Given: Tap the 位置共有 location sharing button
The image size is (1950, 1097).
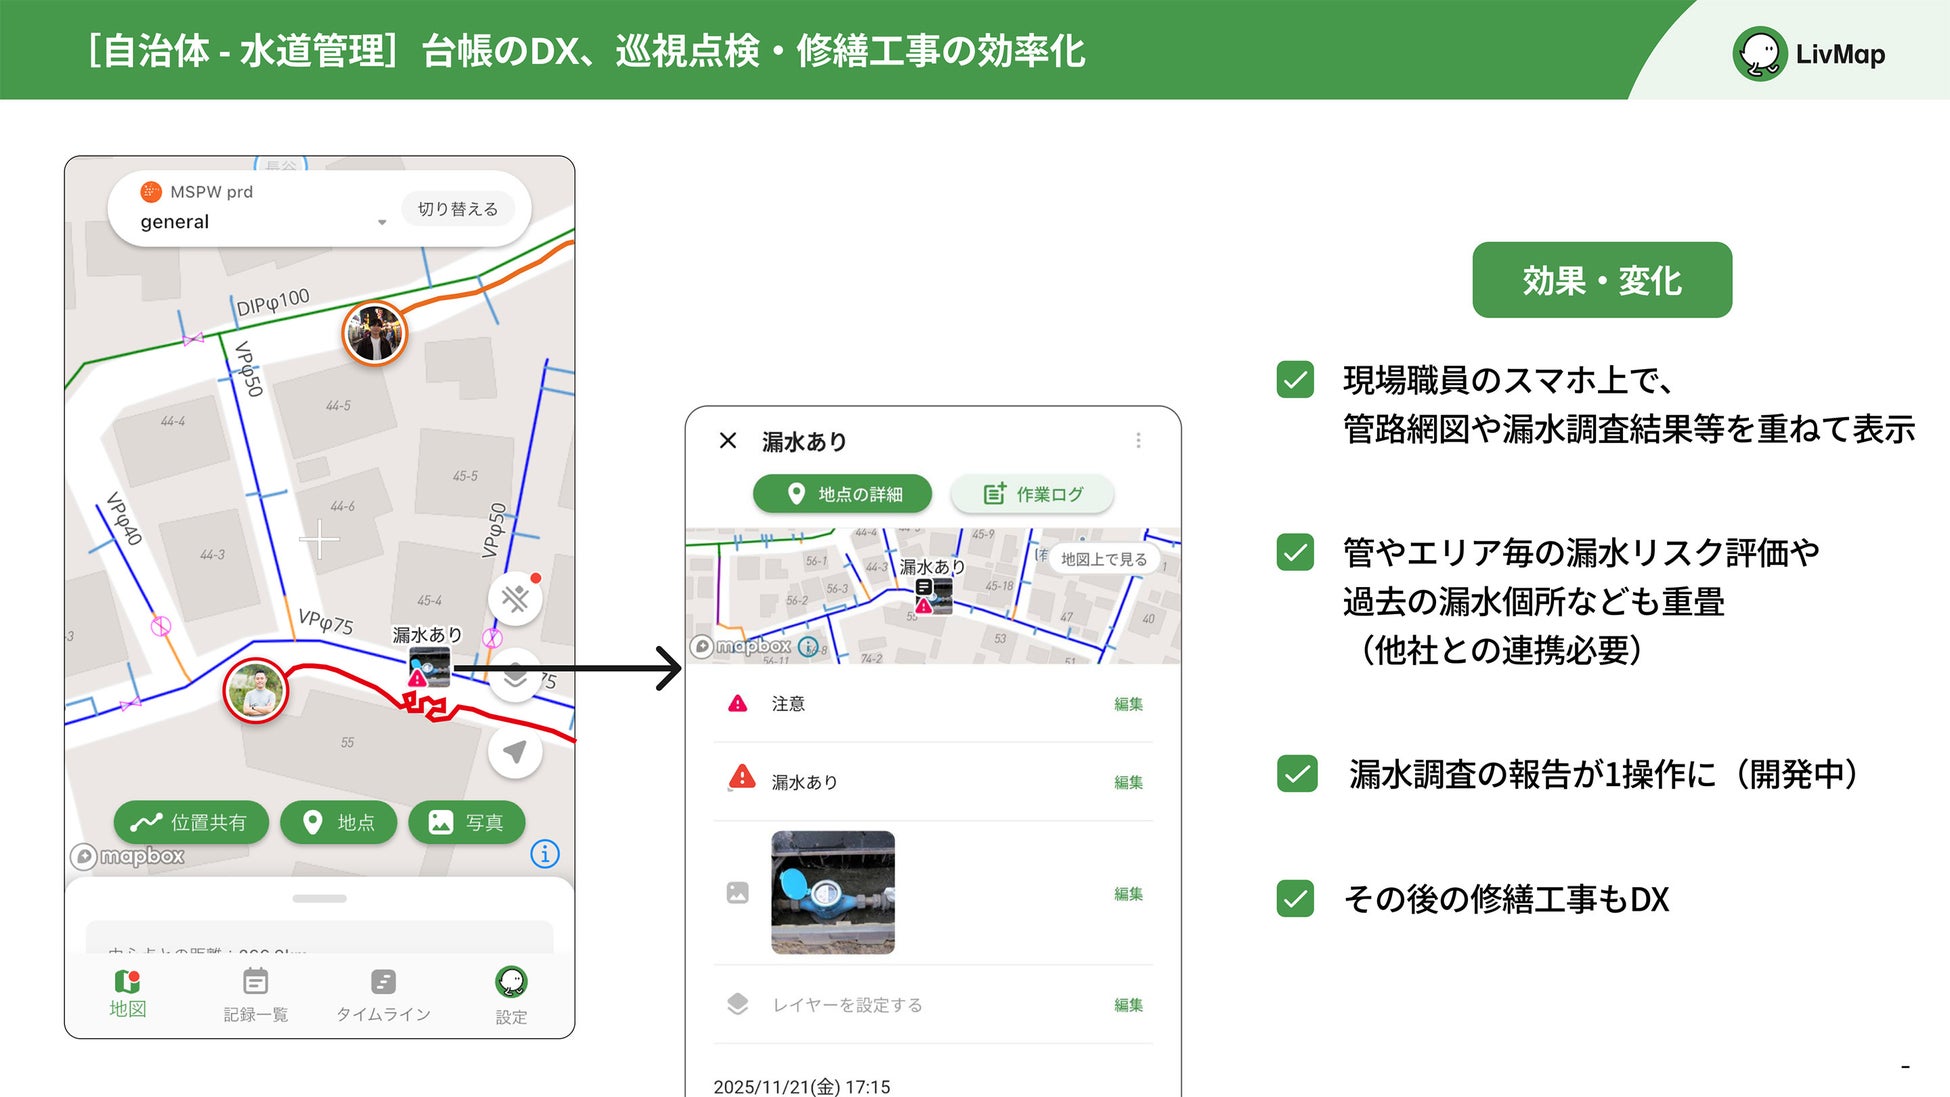Looking at the screenshot, I should (x=191, y=822).
